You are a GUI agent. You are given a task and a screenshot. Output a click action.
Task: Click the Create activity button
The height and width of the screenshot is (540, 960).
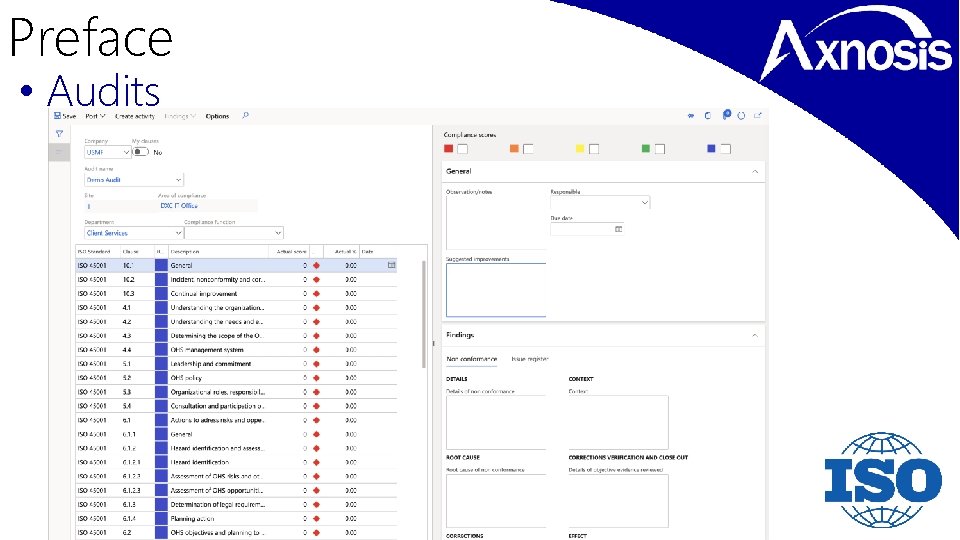coord(135,116)
